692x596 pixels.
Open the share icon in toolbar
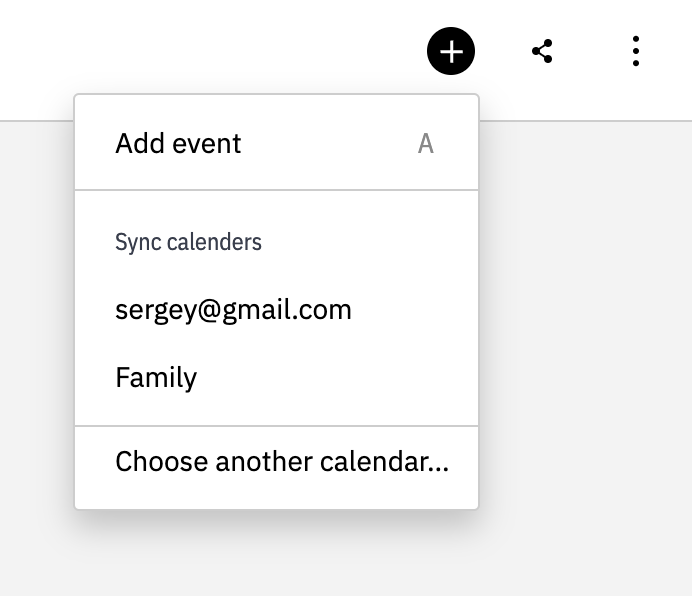(x=542, y=51)
